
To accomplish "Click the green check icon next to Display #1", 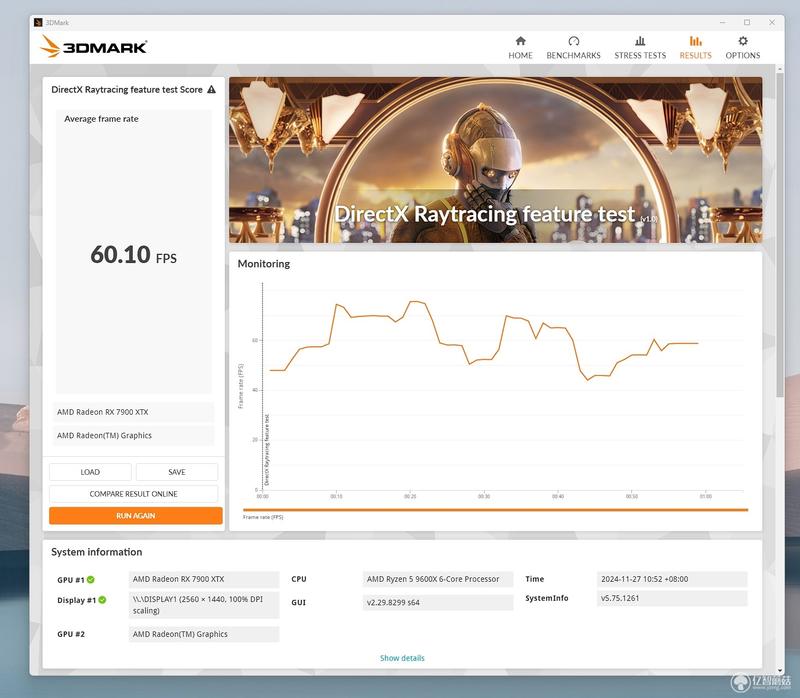I will click(x=102, y=600).
